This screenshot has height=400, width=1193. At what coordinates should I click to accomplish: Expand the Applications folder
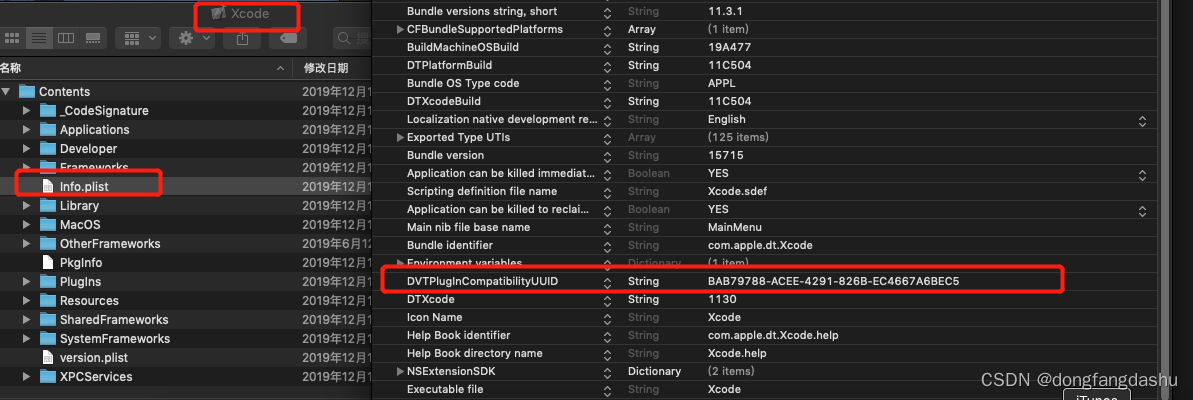[27, 129]
